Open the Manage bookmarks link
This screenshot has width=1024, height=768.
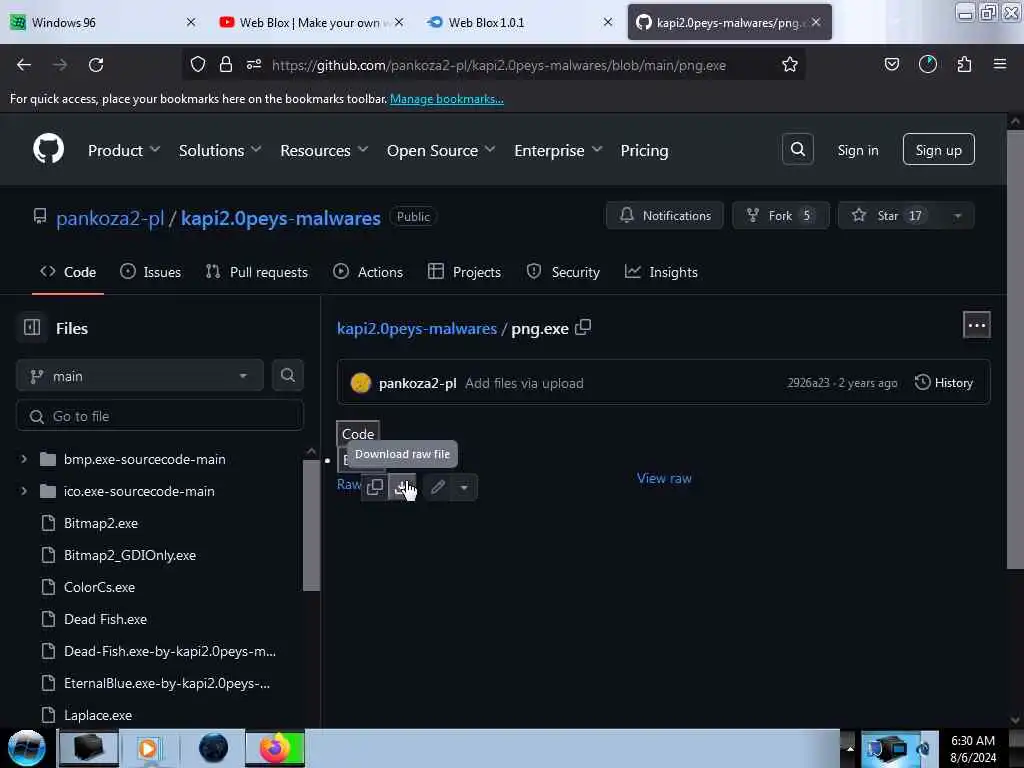(x=447, y=99)
